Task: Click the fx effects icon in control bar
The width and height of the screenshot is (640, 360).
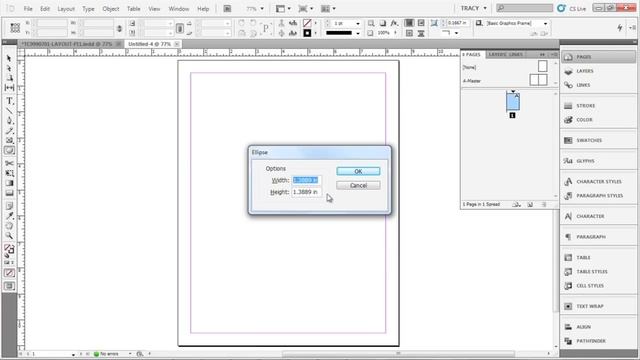Action: coord(394,23)
